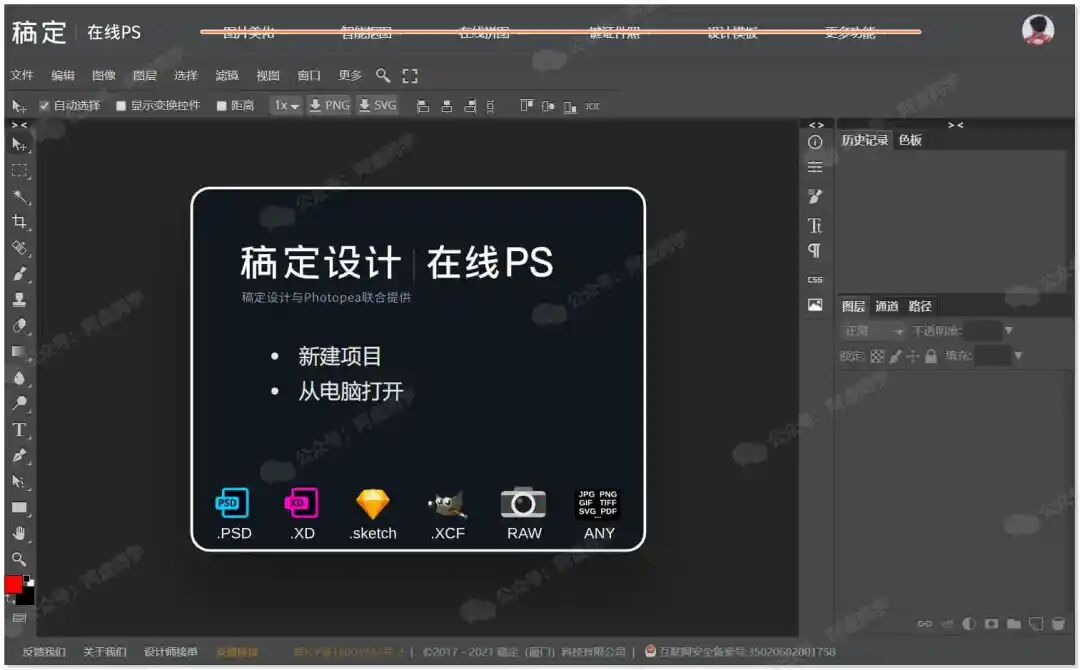Select the Path Selection tool
This screenshot has width=1080, height=670.
19,481
